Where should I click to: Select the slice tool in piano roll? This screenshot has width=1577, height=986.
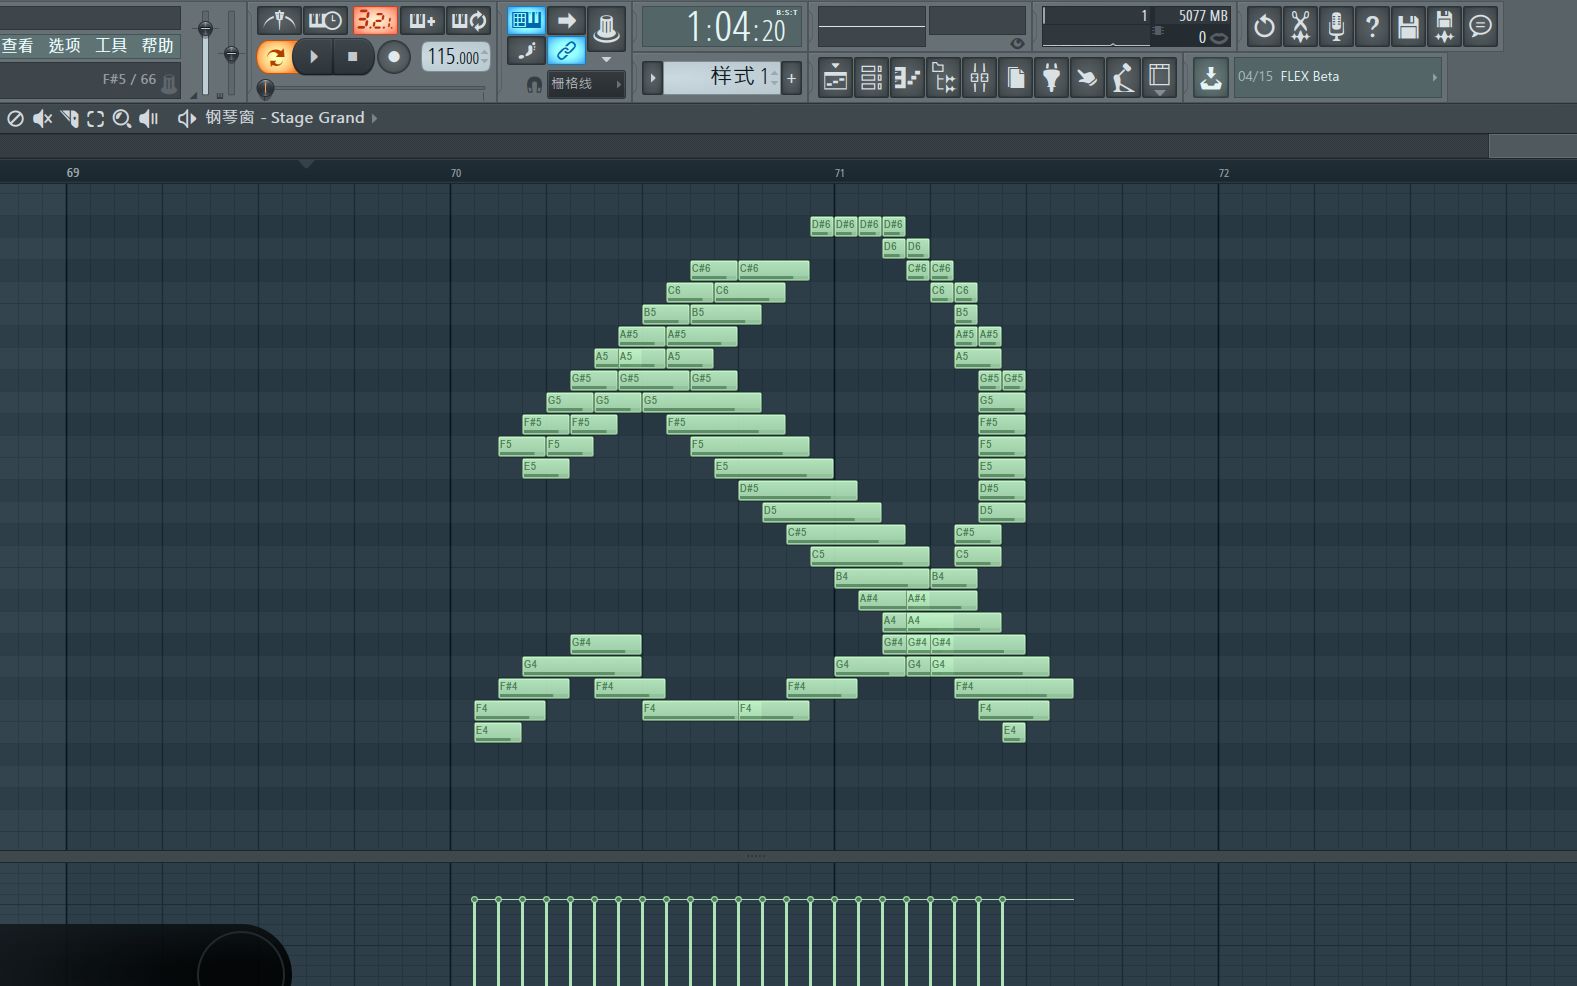tap(69, 118)
